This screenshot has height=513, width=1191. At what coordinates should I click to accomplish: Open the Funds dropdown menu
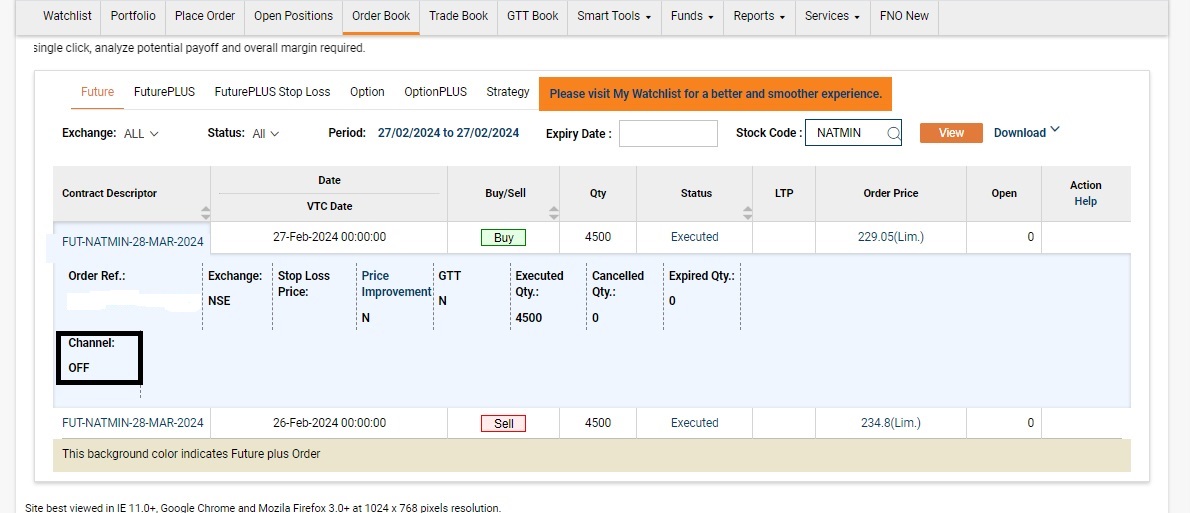[692, 16]
